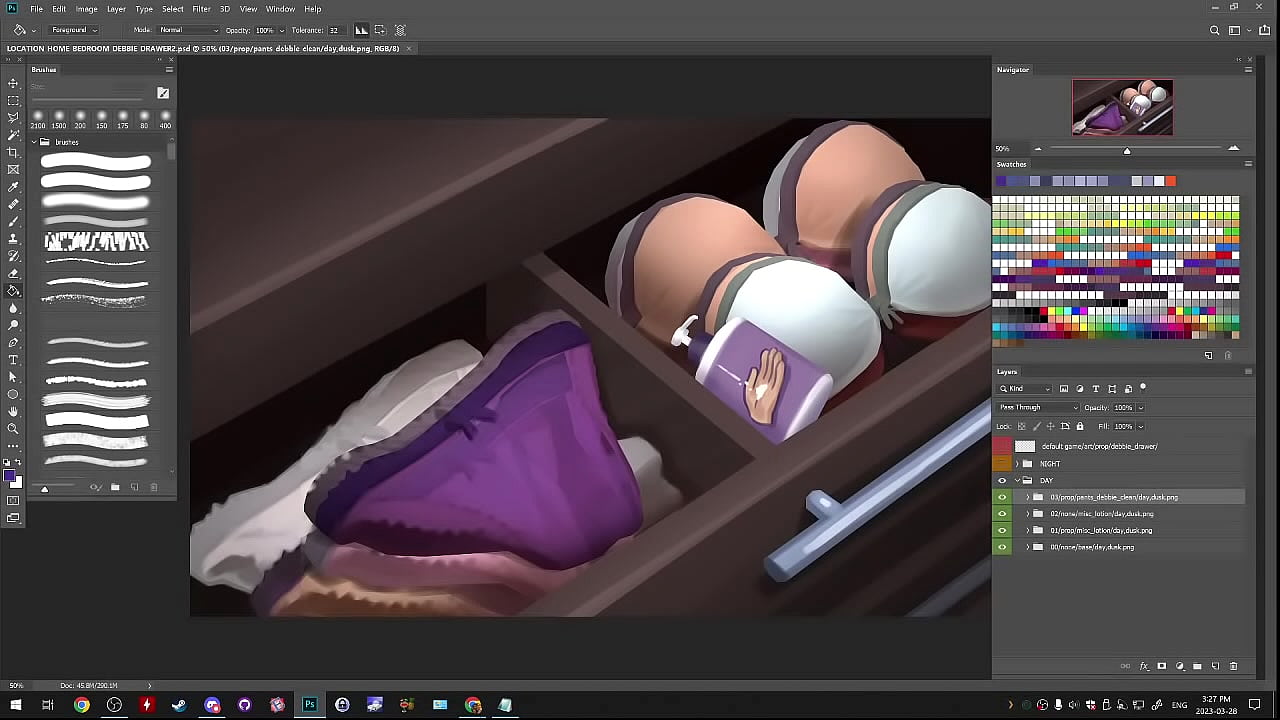Screen dimensions: 1280x720
Task: Hide the 00/none/base/day,dusk.png layer group
Action: 1002,547
